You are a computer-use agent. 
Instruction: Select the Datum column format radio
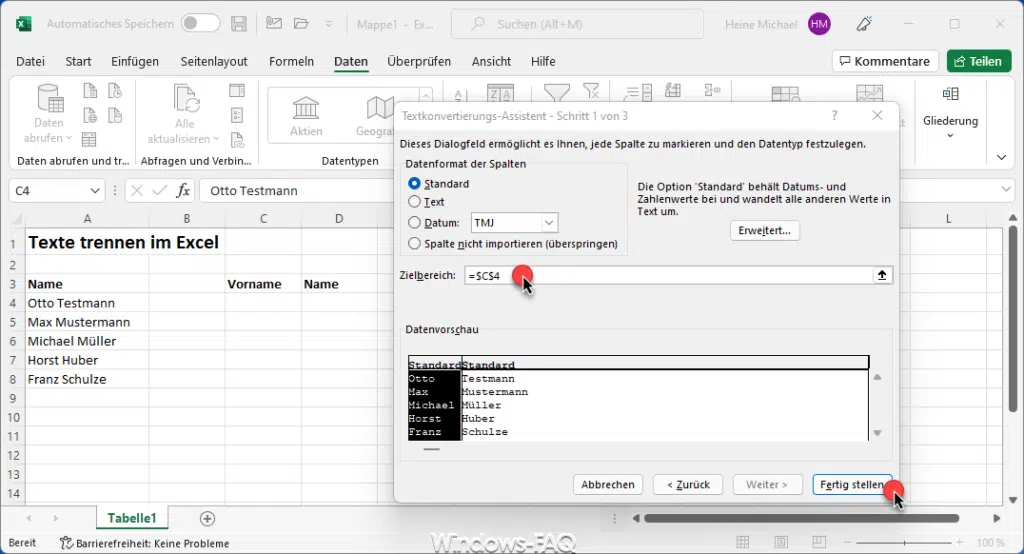click(x=414, y=223)
